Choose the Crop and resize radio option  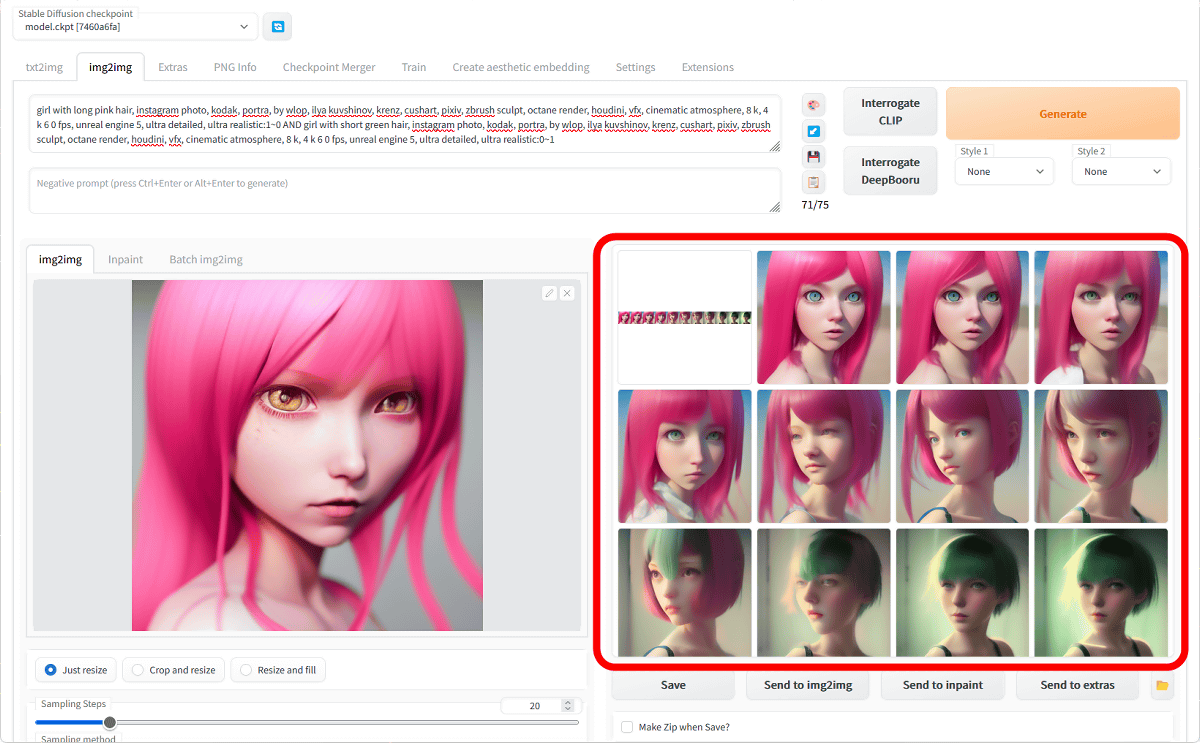click(x=138, y=670)
